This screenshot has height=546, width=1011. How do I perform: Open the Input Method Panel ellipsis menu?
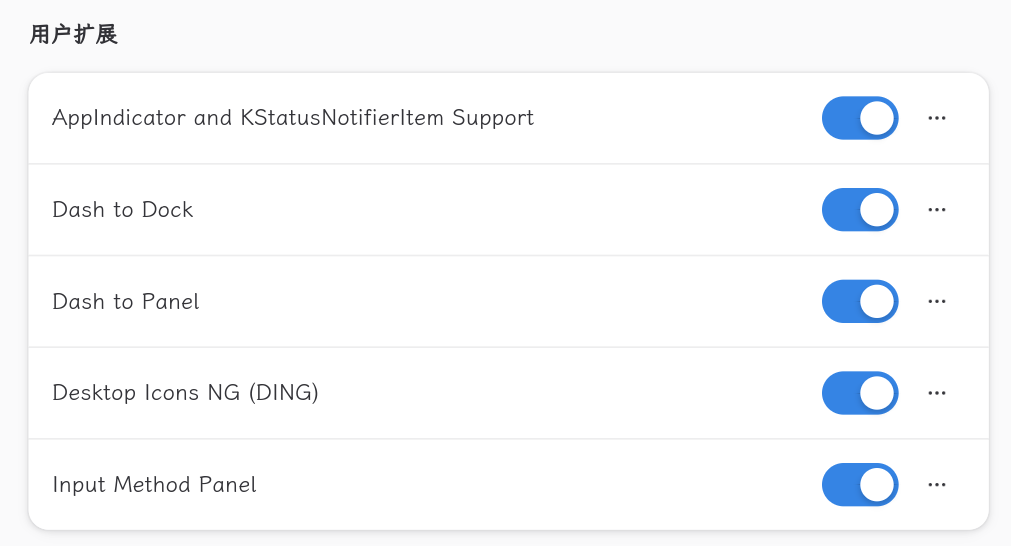pos(936,485)
